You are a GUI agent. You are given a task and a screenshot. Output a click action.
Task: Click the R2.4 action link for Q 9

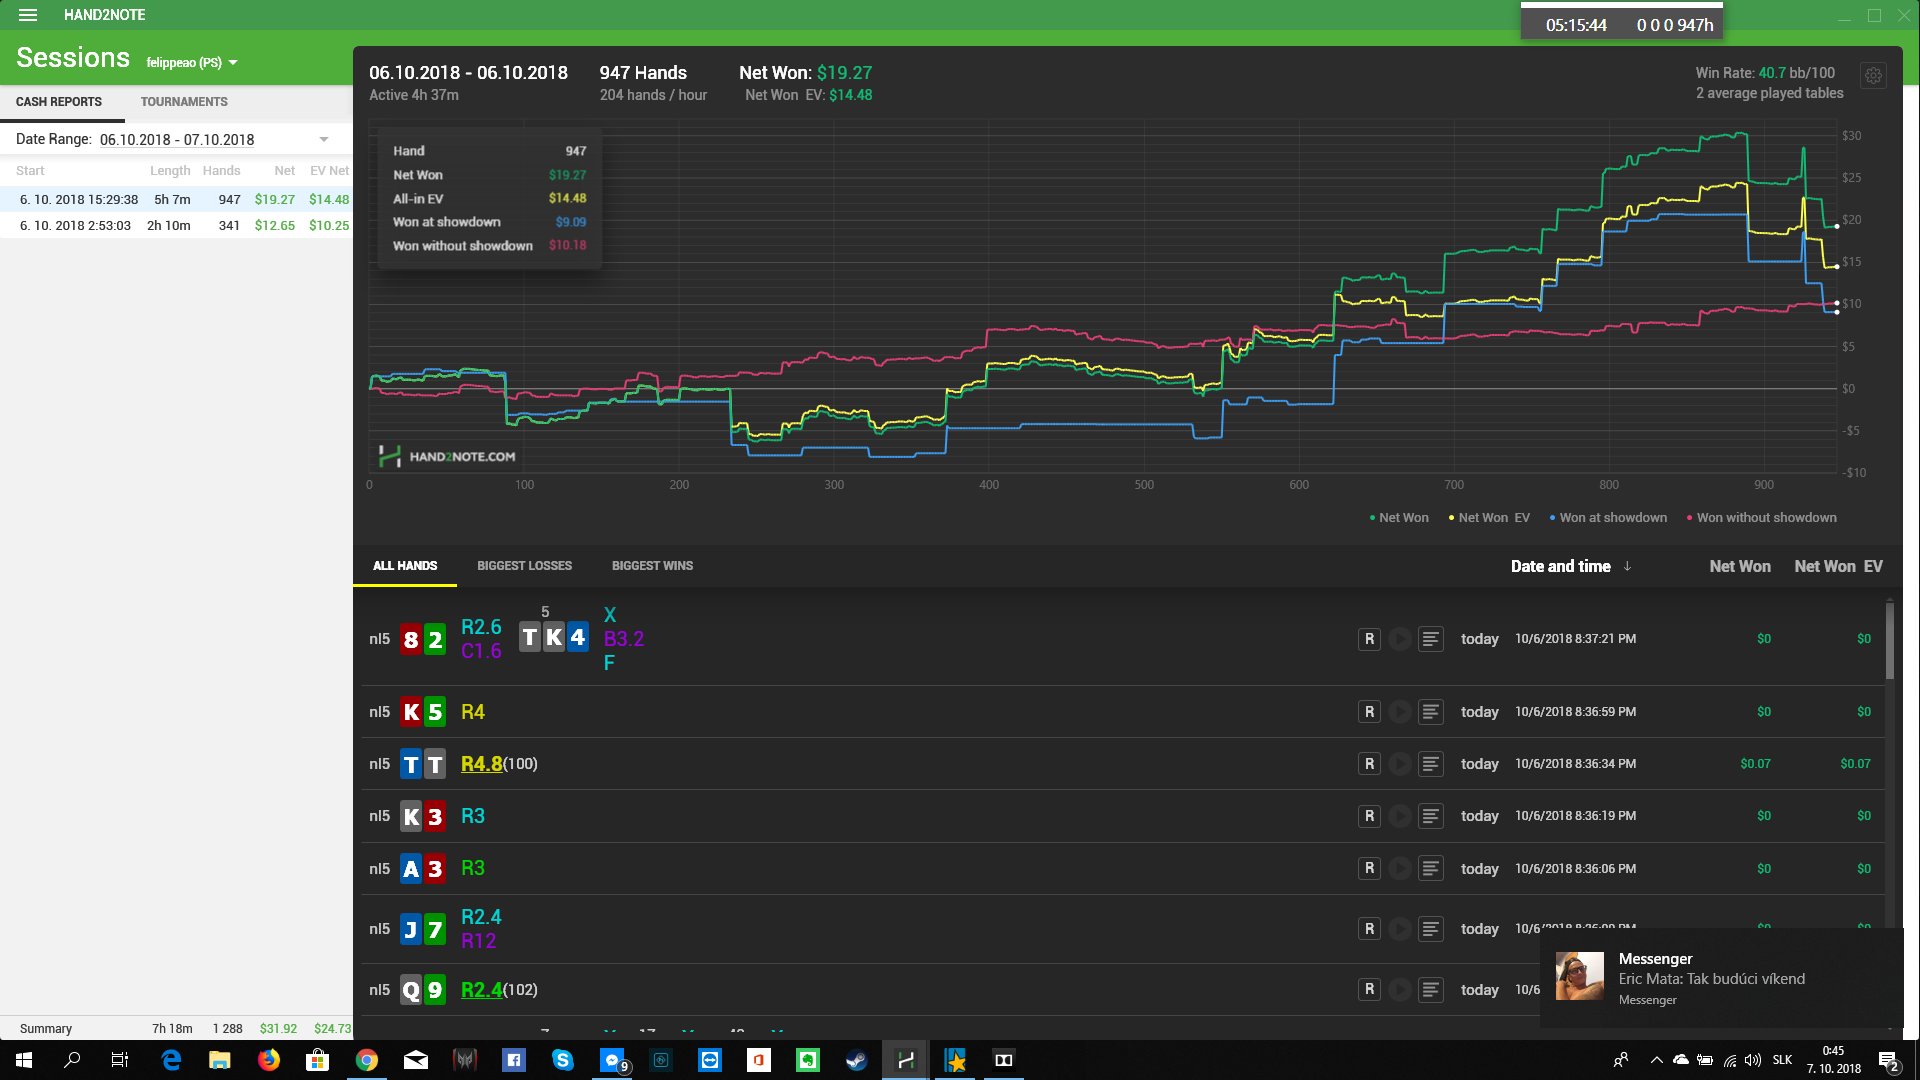(481, 990)
